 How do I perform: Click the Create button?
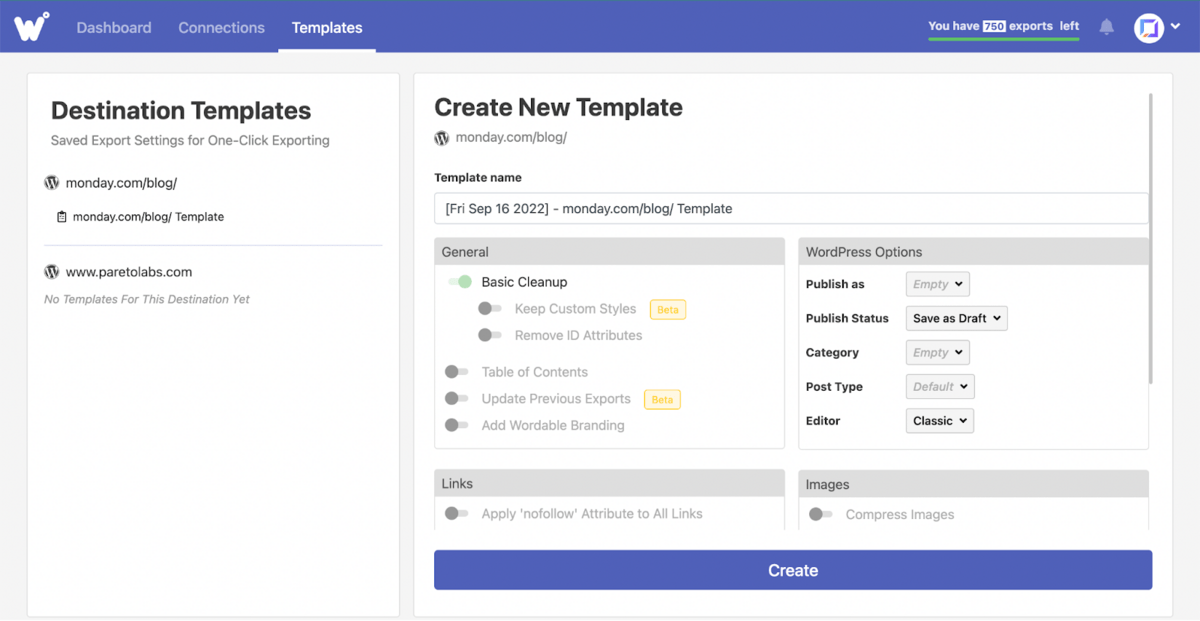tap(792, 570)
